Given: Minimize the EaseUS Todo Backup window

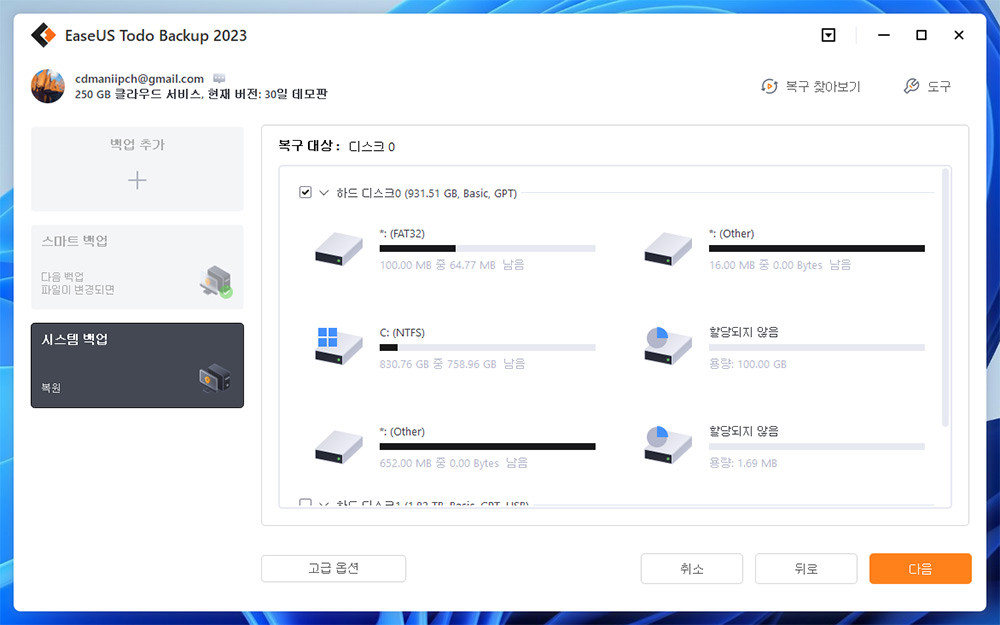Looking at the screenshot, I should 883,35.
